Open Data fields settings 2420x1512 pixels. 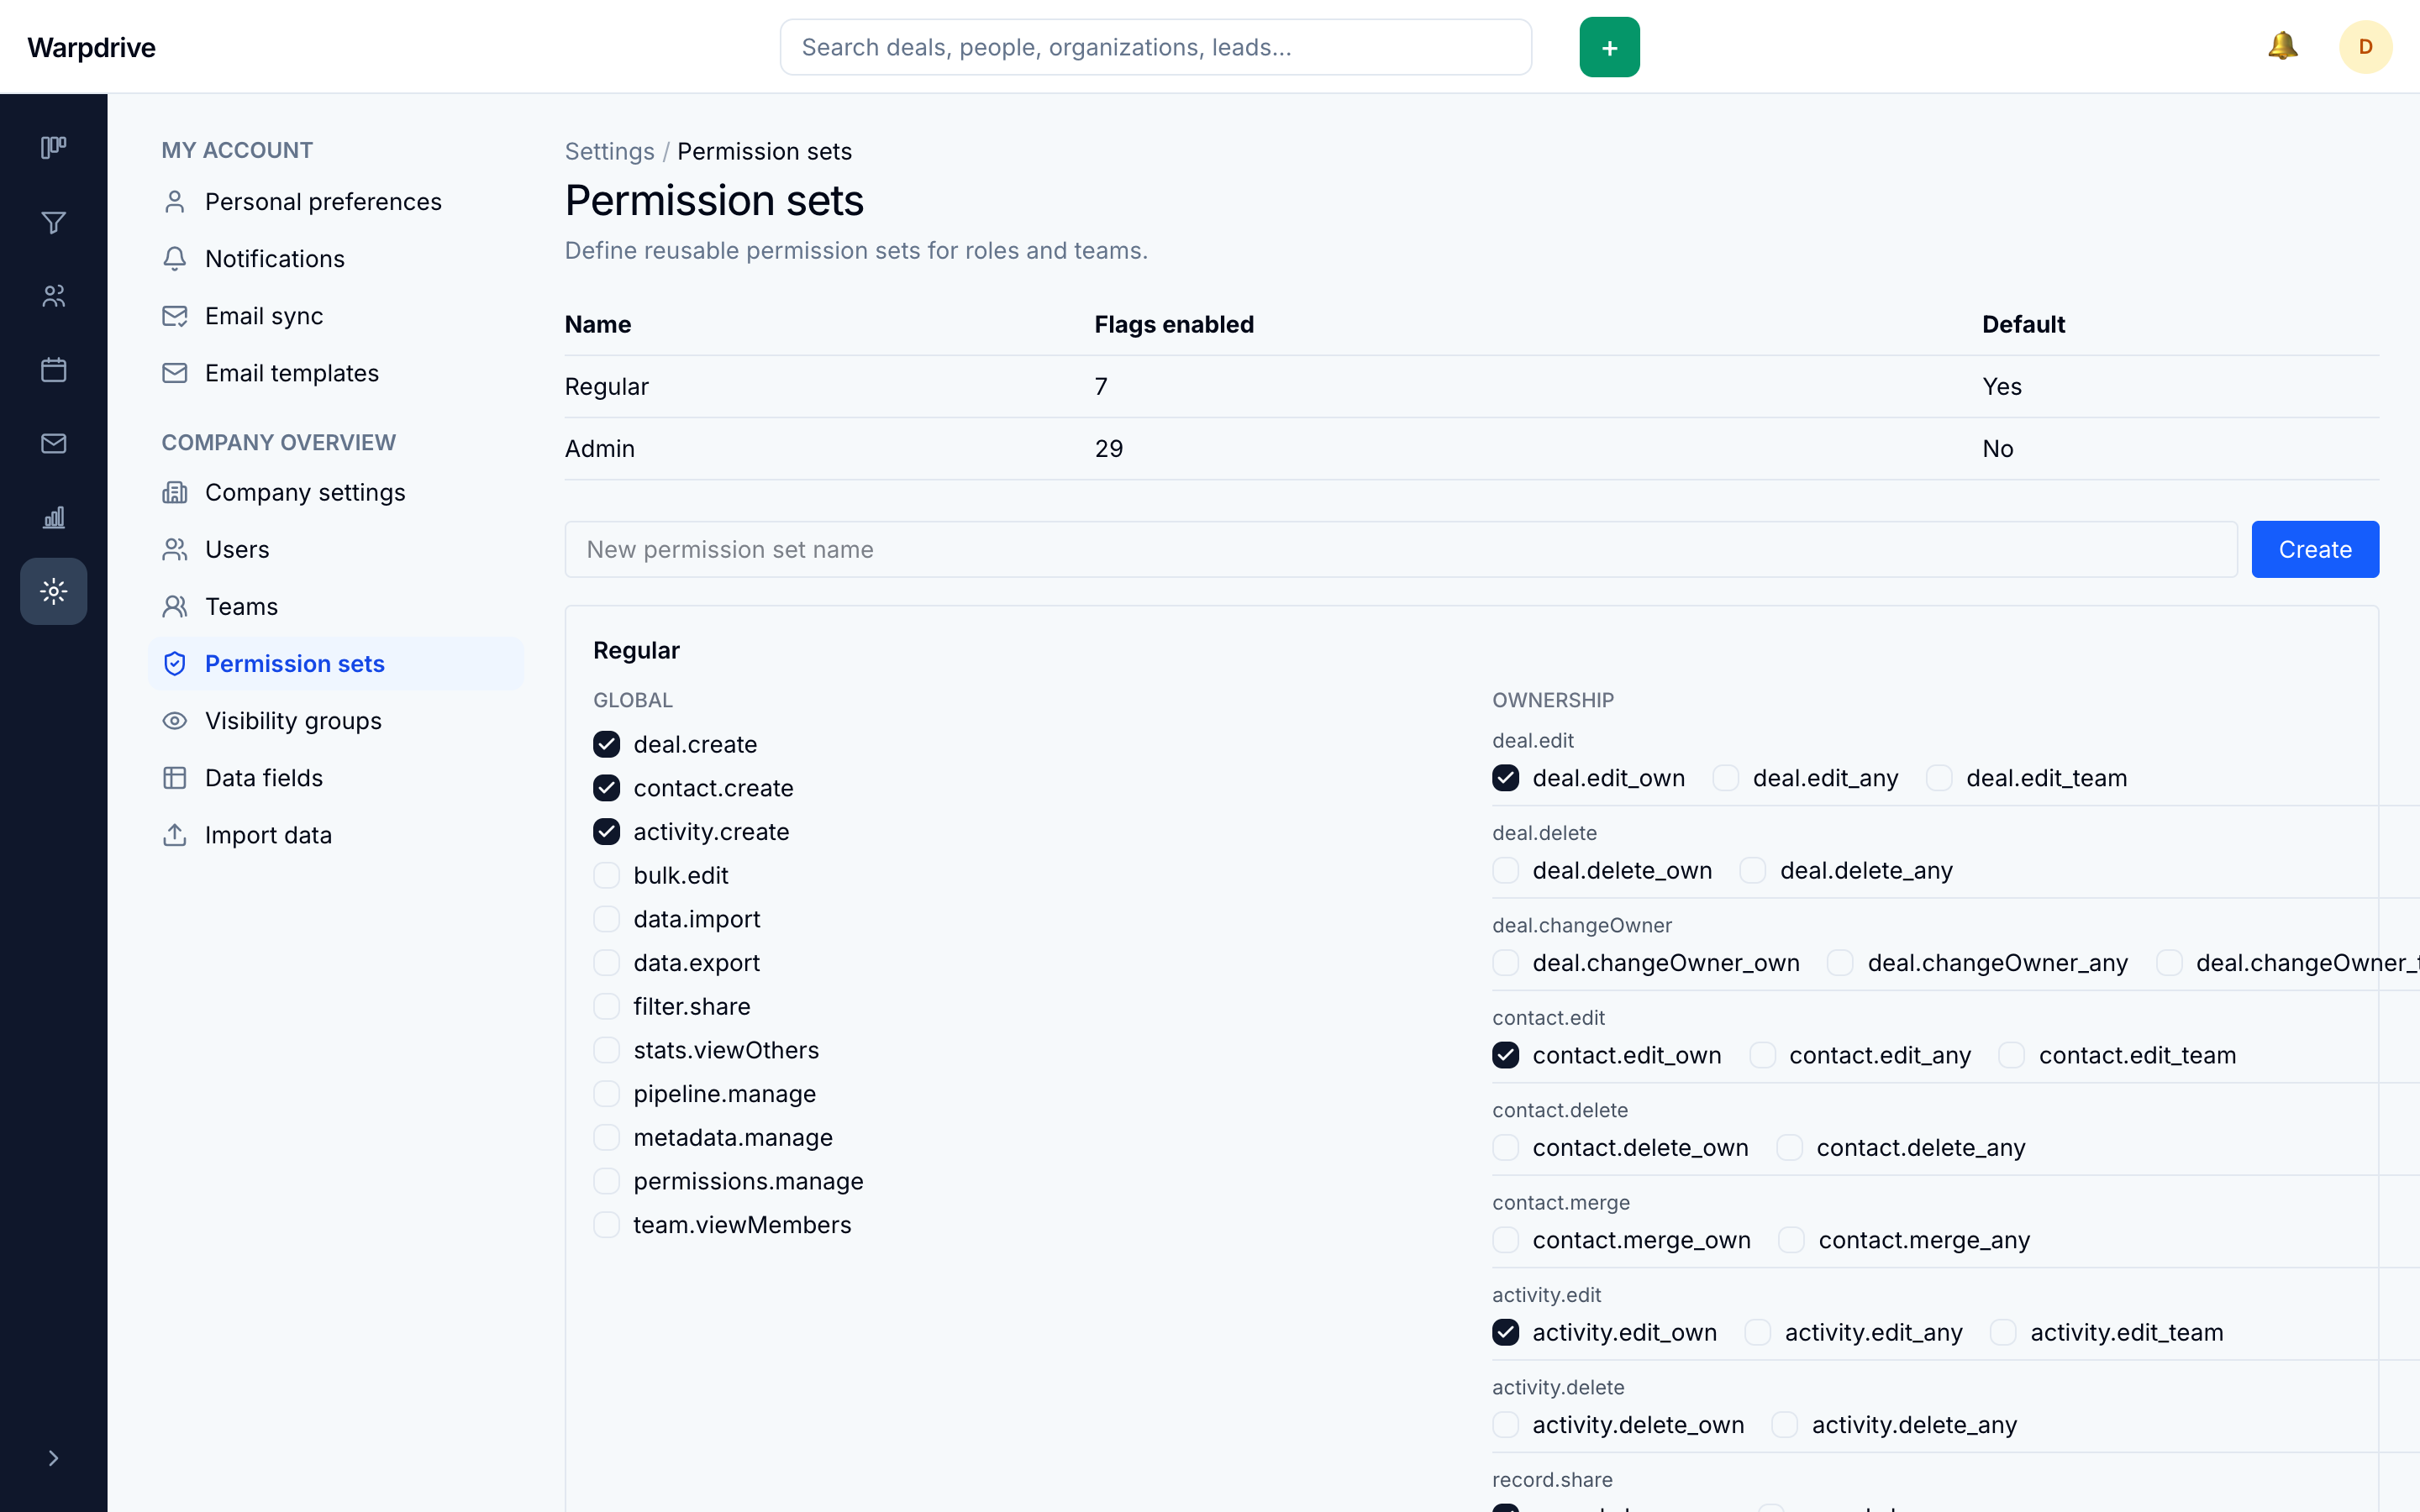[x=336, y=778]
